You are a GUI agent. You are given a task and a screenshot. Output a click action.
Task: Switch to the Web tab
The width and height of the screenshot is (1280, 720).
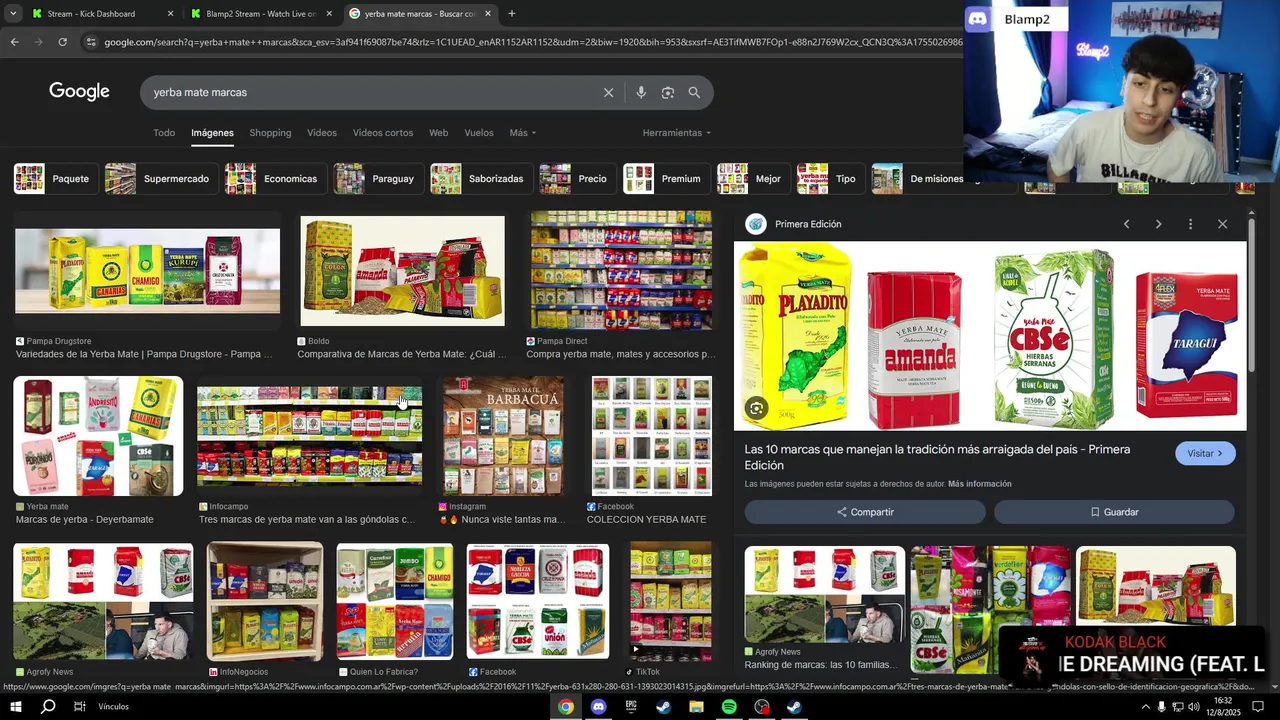438,133
